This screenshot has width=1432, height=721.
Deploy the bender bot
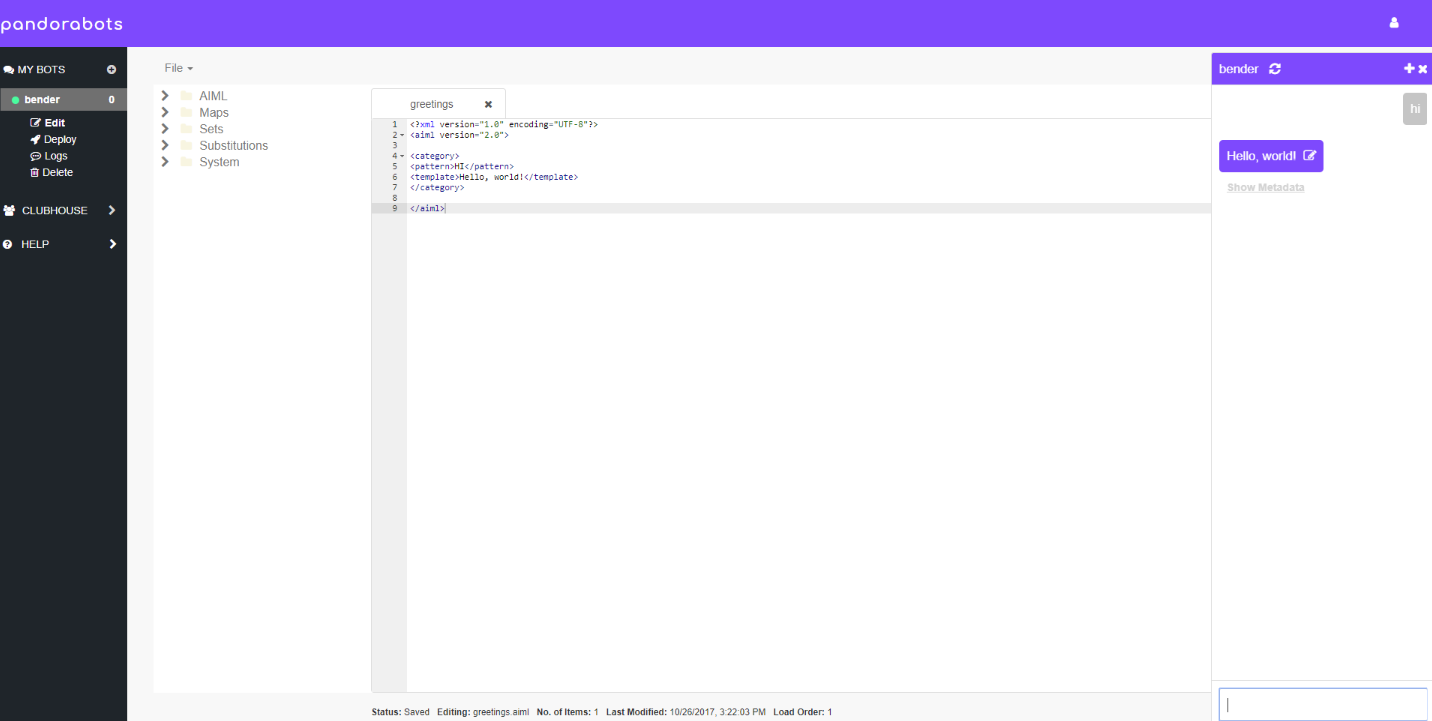pos(53,139)
